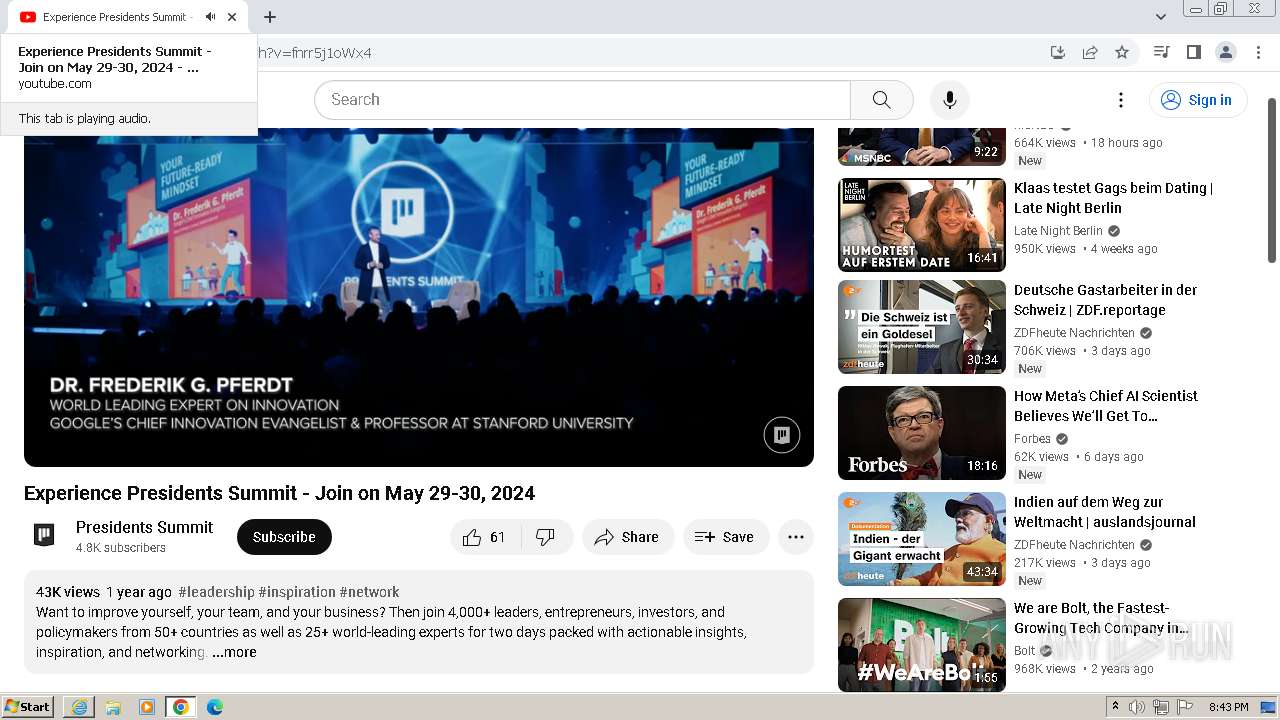
Task: Expand the tab search chevron
Action: pyautogui.click(x=1161, y=17)
